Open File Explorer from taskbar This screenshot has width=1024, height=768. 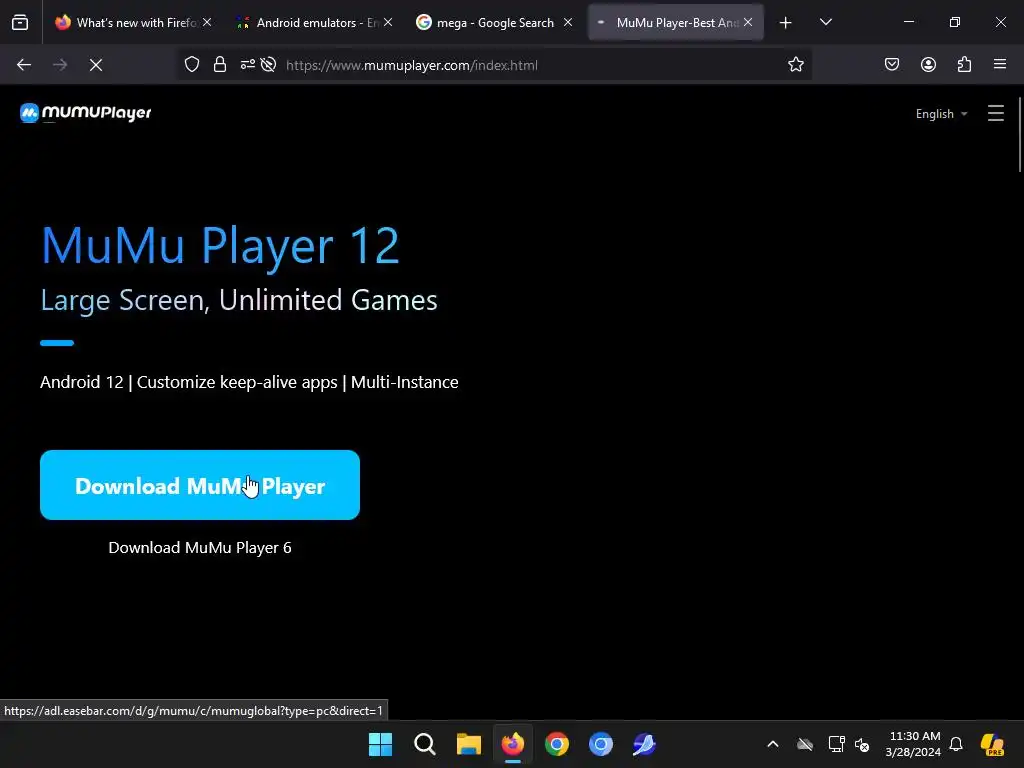pyautogui.click(x=468, y=744)
